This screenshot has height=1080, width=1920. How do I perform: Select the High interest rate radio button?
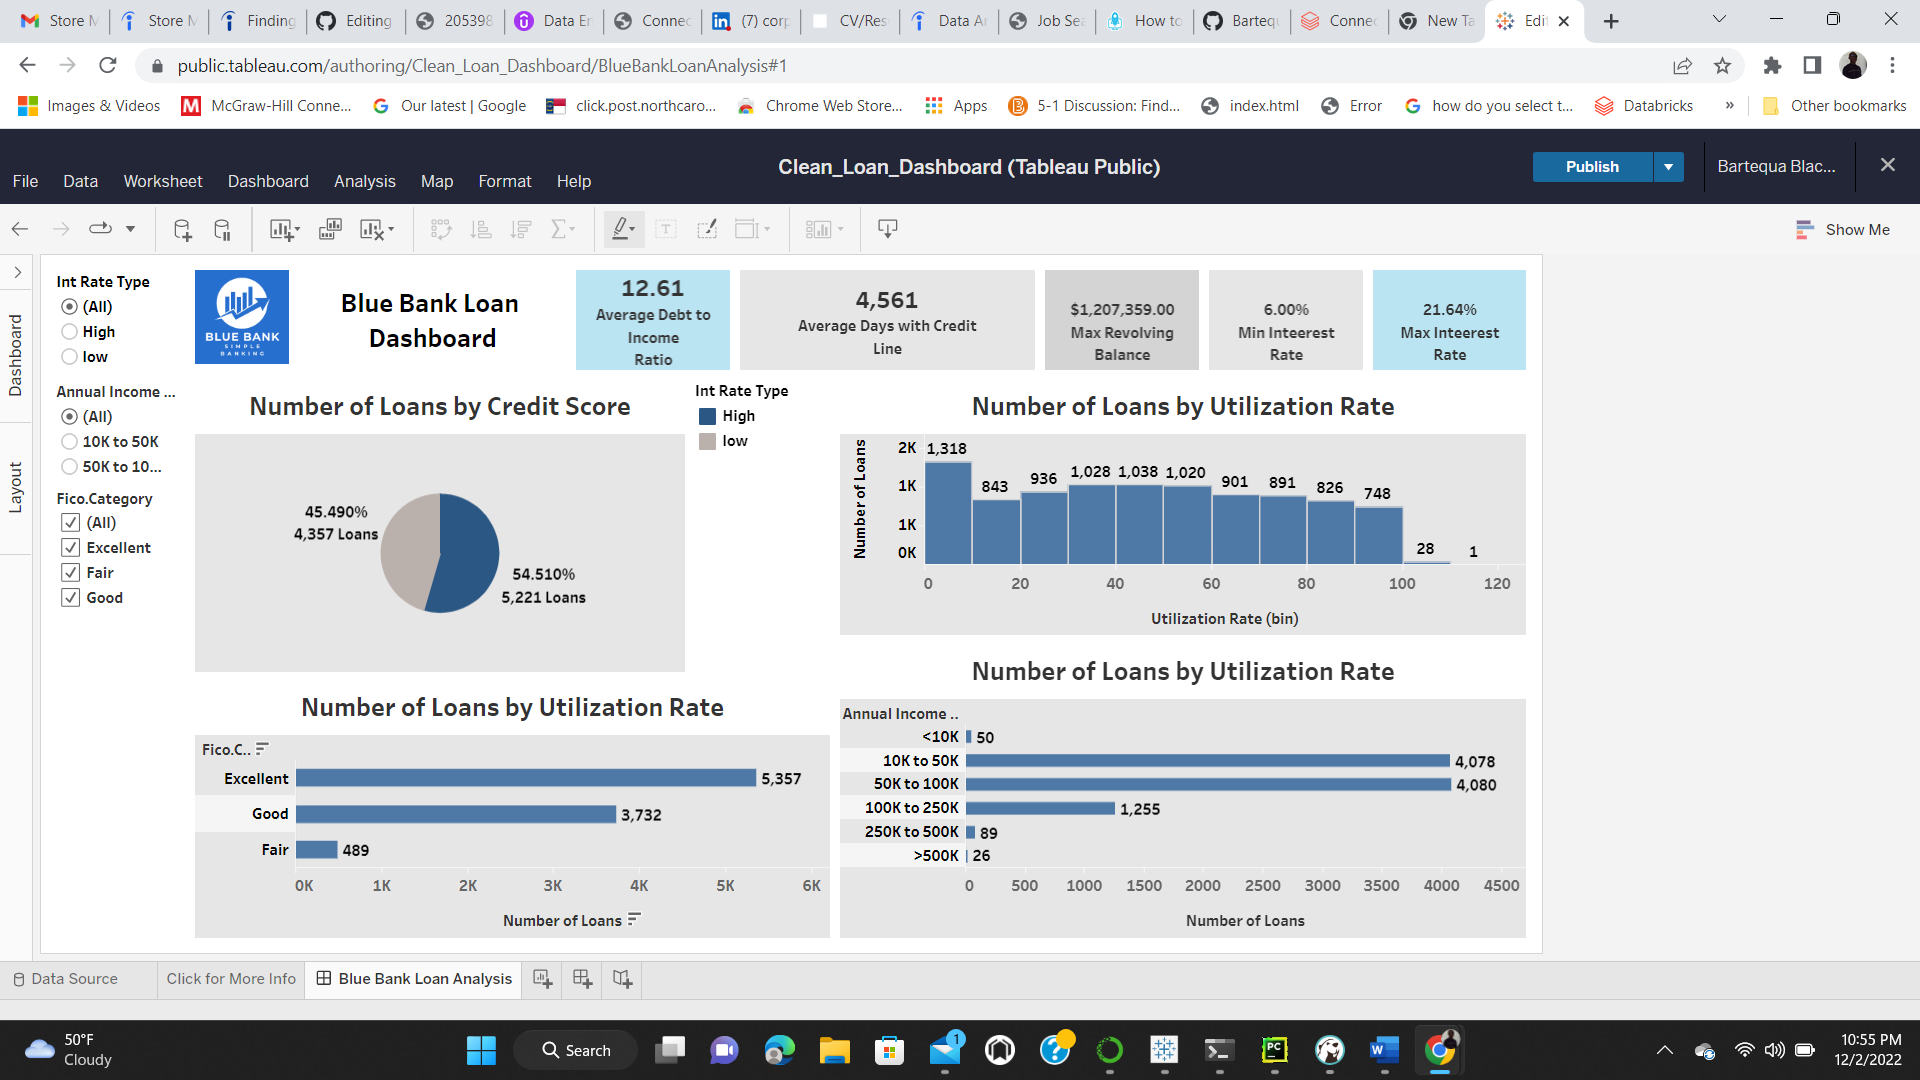point(69,331)
